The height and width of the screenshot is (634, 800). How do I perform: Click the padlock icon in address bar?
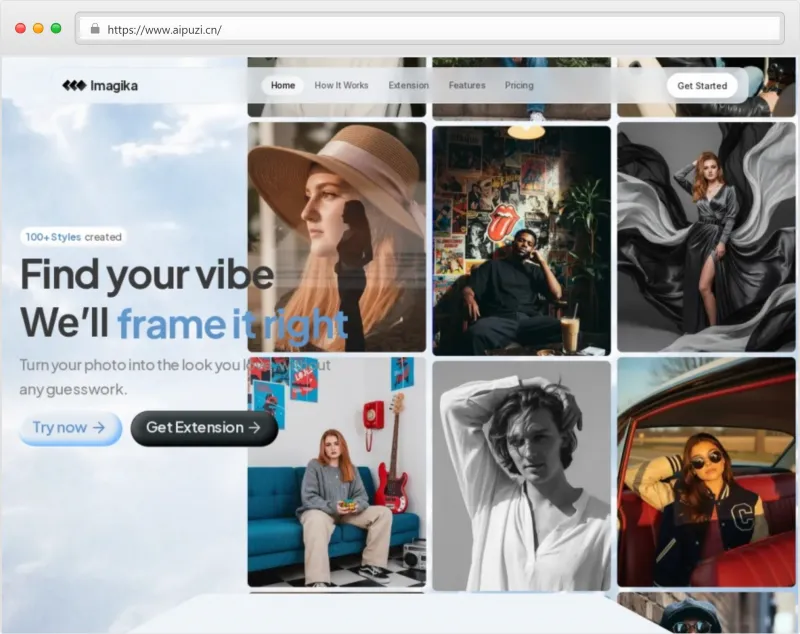point(95,29)
